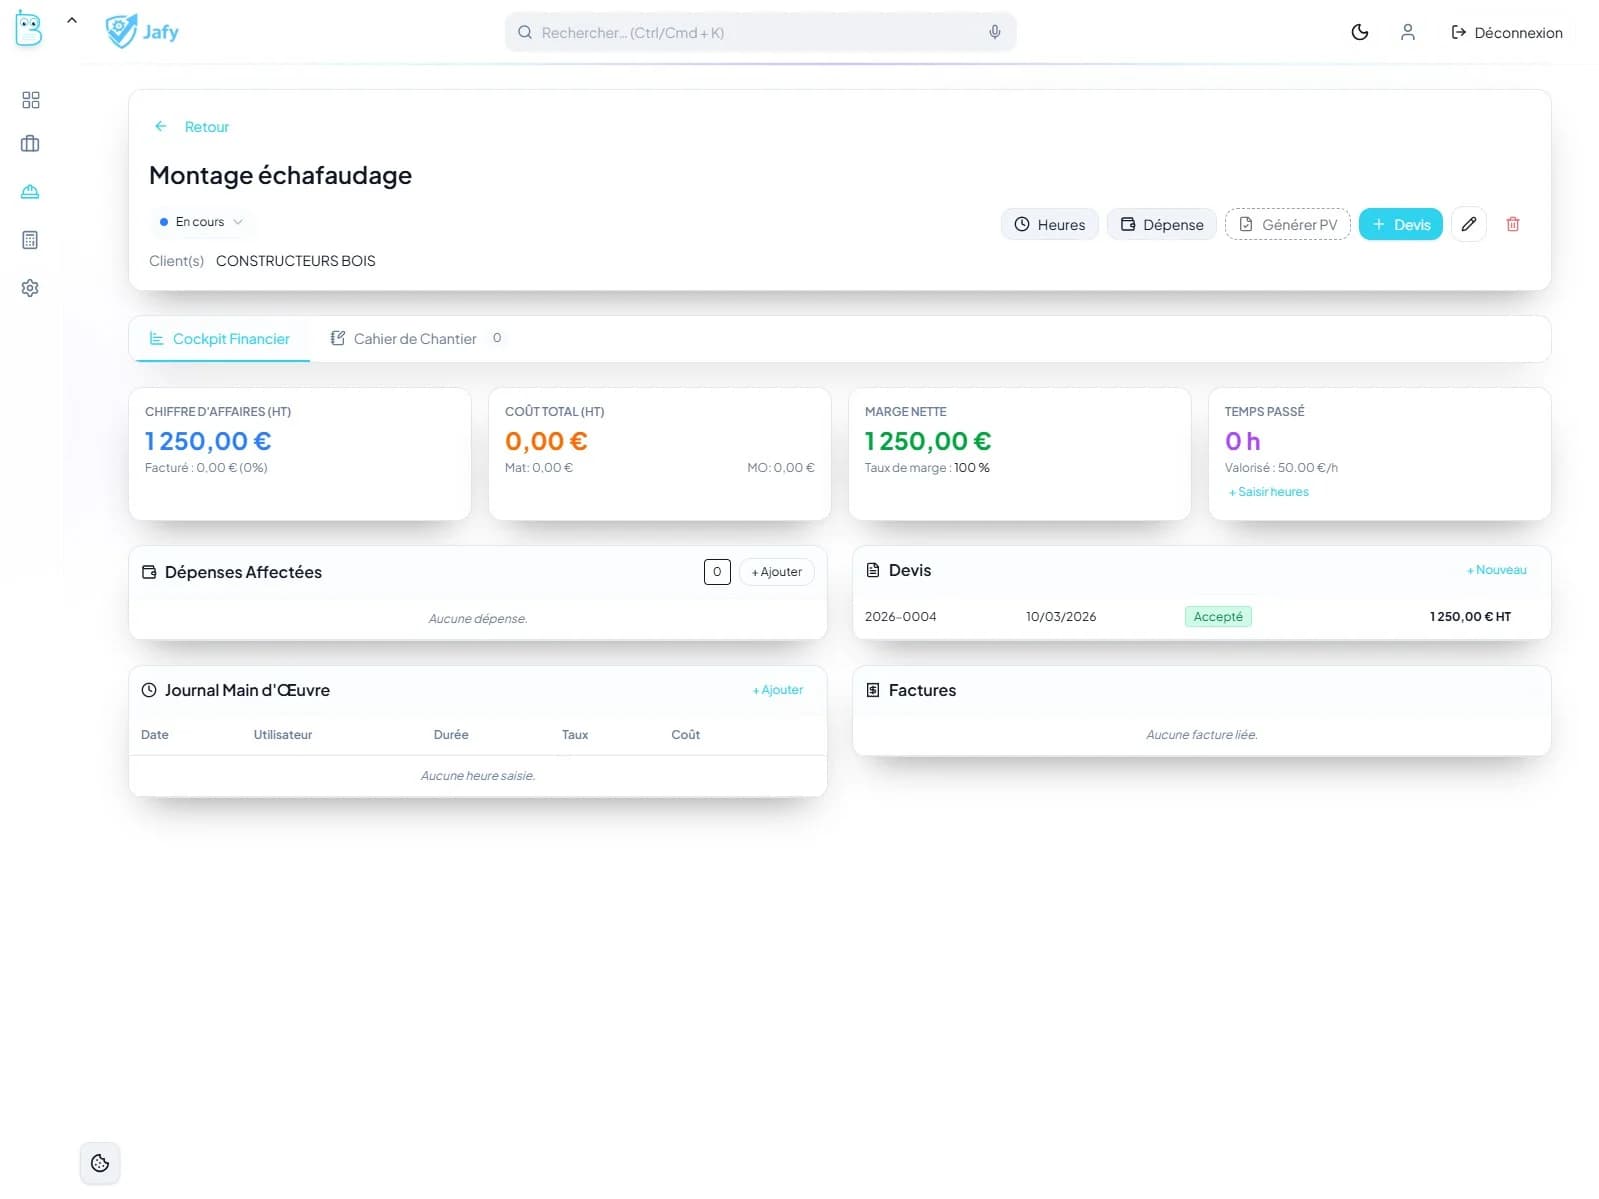The width and height of the screenshot is (1599, 1199).
Task: Collapse sidebar with the chevron arrow
Action: [x=72, y=21]
